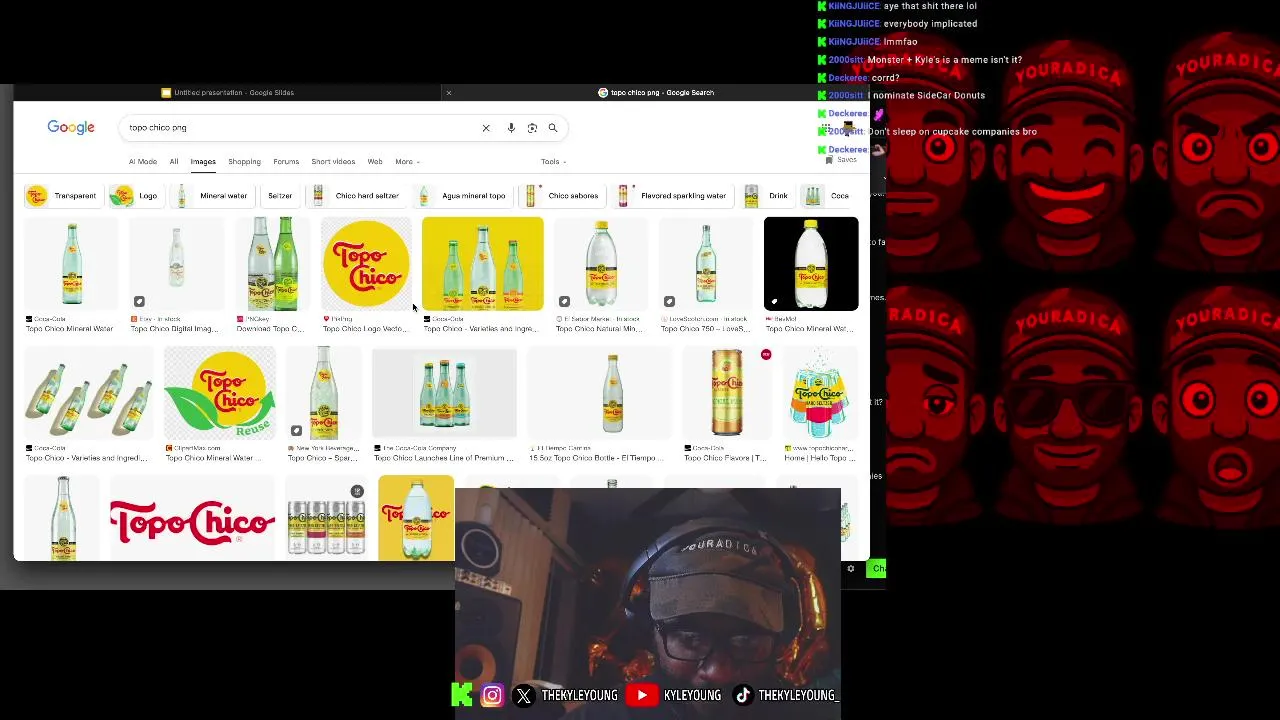Open Home Hello Topo colorful cans thumbnail
This screenshot has width=1280, height=720.
[x=820, y=393]
